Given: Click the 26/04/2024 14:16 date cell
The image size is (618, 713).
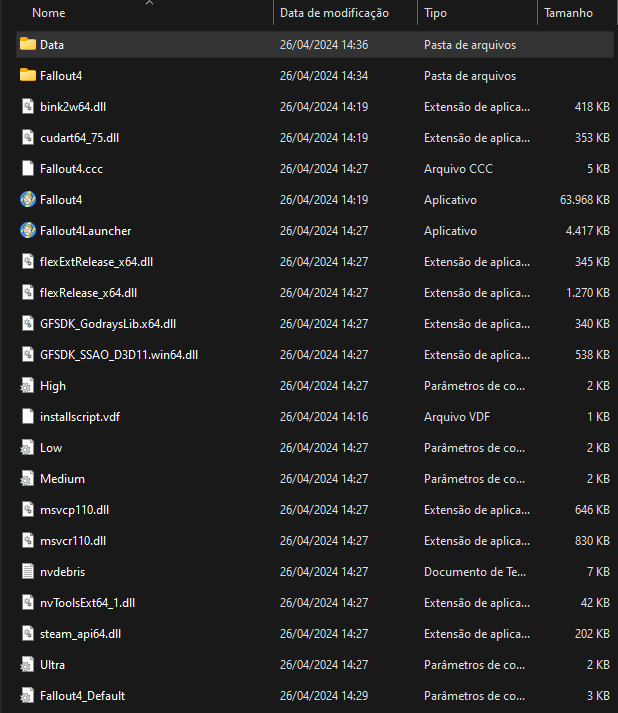Looking at the screenshot, I should click(x=324, y=417).
